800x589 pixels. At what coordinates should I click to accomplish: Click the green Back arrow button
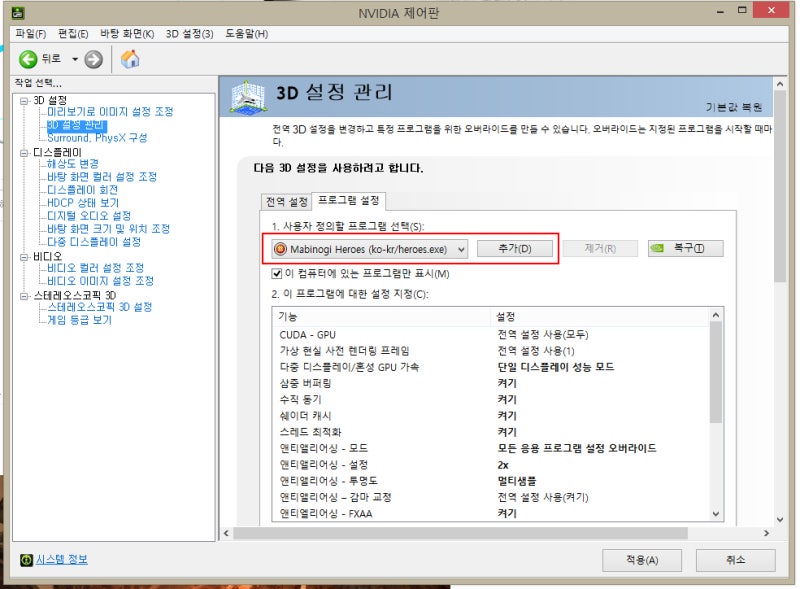click(x=29, y=59)
